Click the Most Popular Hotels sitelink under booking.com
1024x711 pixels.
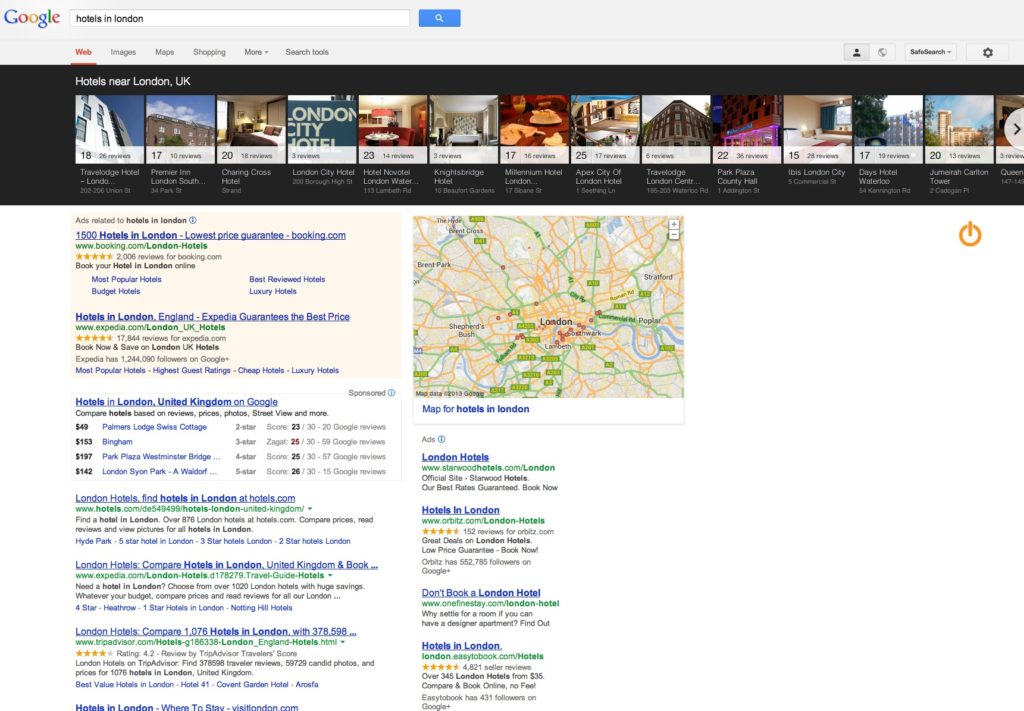126,279
